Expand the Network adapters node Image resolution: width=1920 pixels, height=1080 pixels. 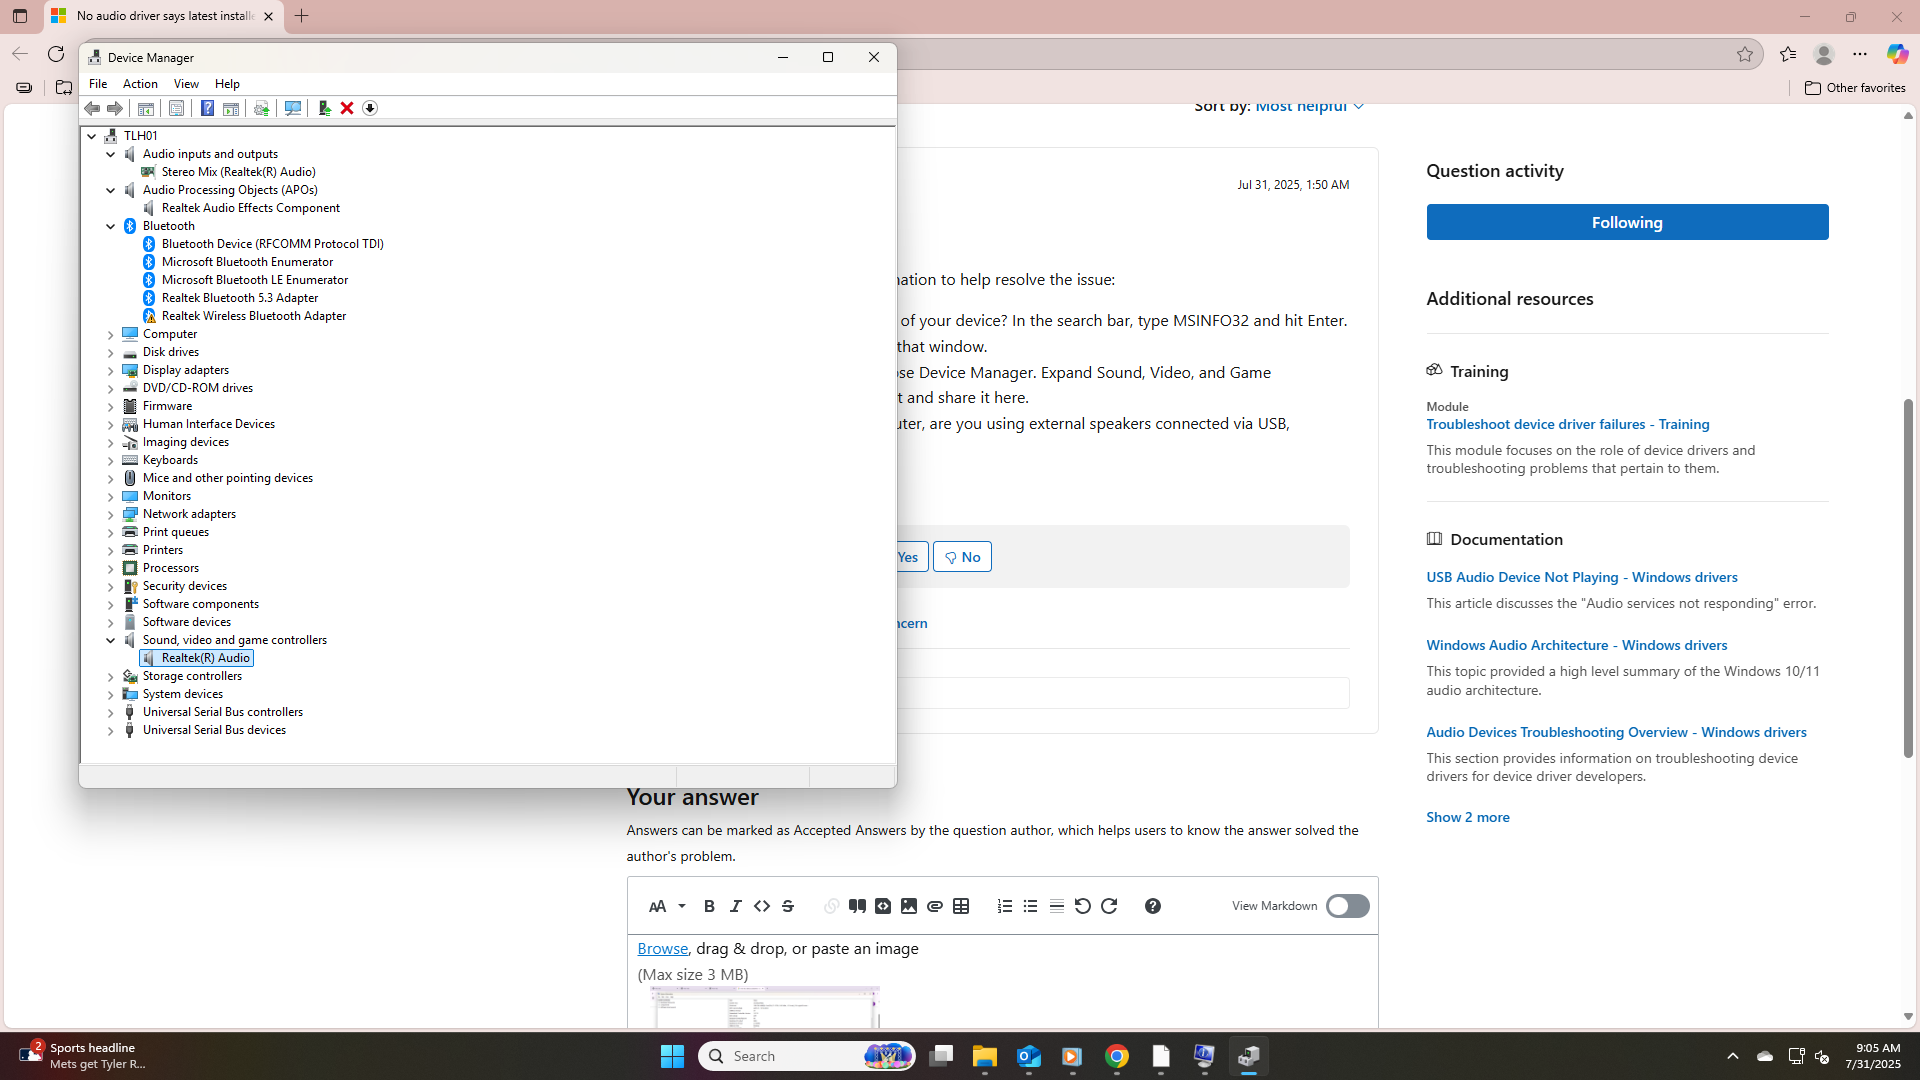[x=111, y=514]
